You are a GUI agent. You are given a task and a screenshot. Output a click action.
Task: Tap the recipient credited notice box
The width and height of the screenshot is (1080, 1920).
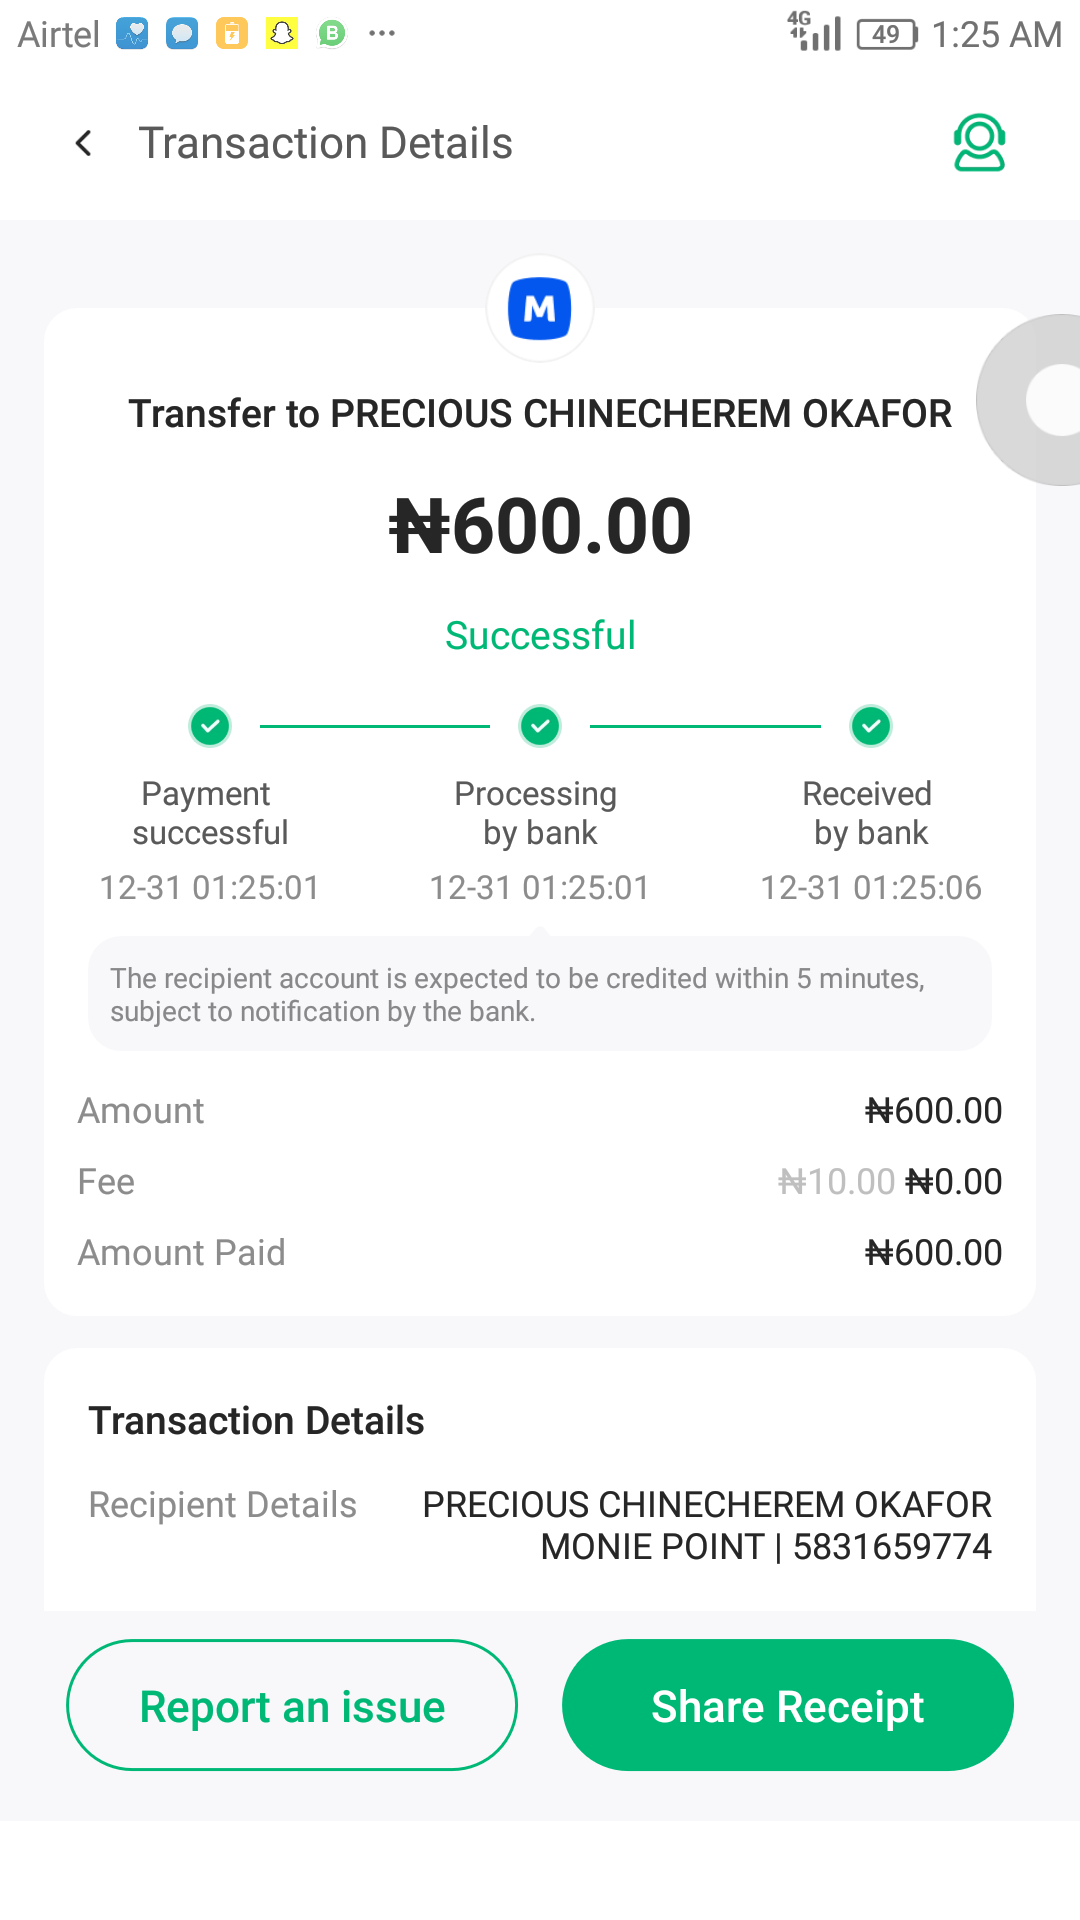(x=540, y=994)
